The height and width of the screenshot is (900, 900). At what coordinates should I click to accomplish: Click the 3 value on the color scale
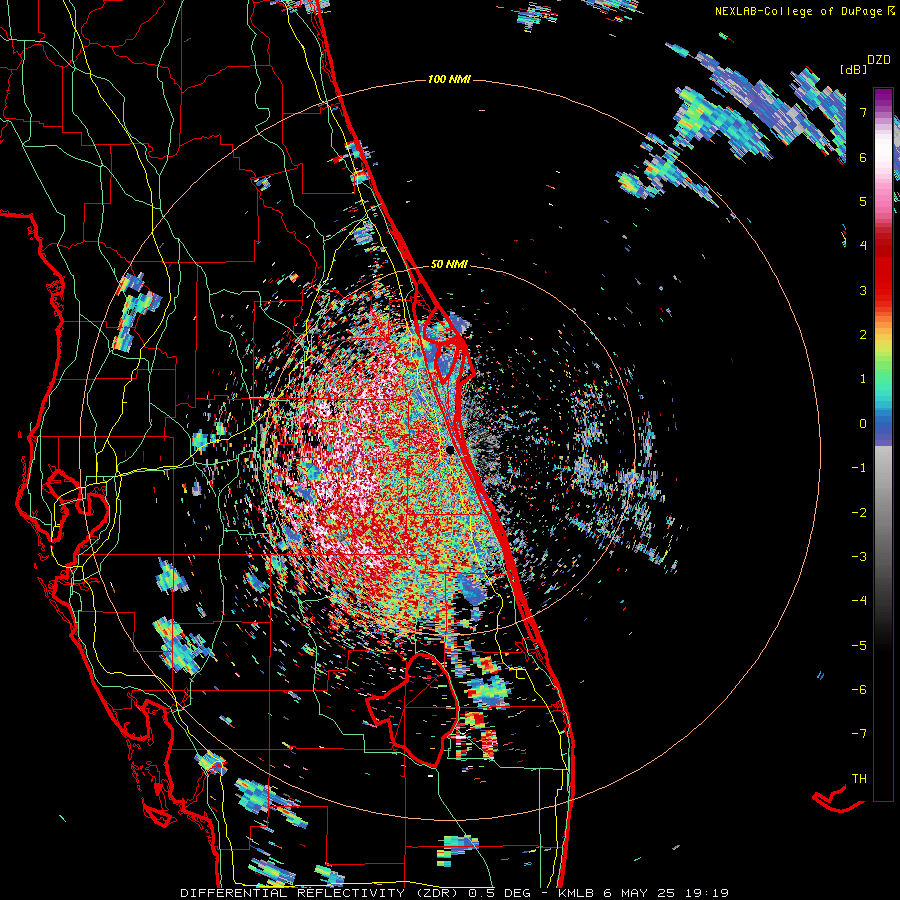[x=863, y=290]
